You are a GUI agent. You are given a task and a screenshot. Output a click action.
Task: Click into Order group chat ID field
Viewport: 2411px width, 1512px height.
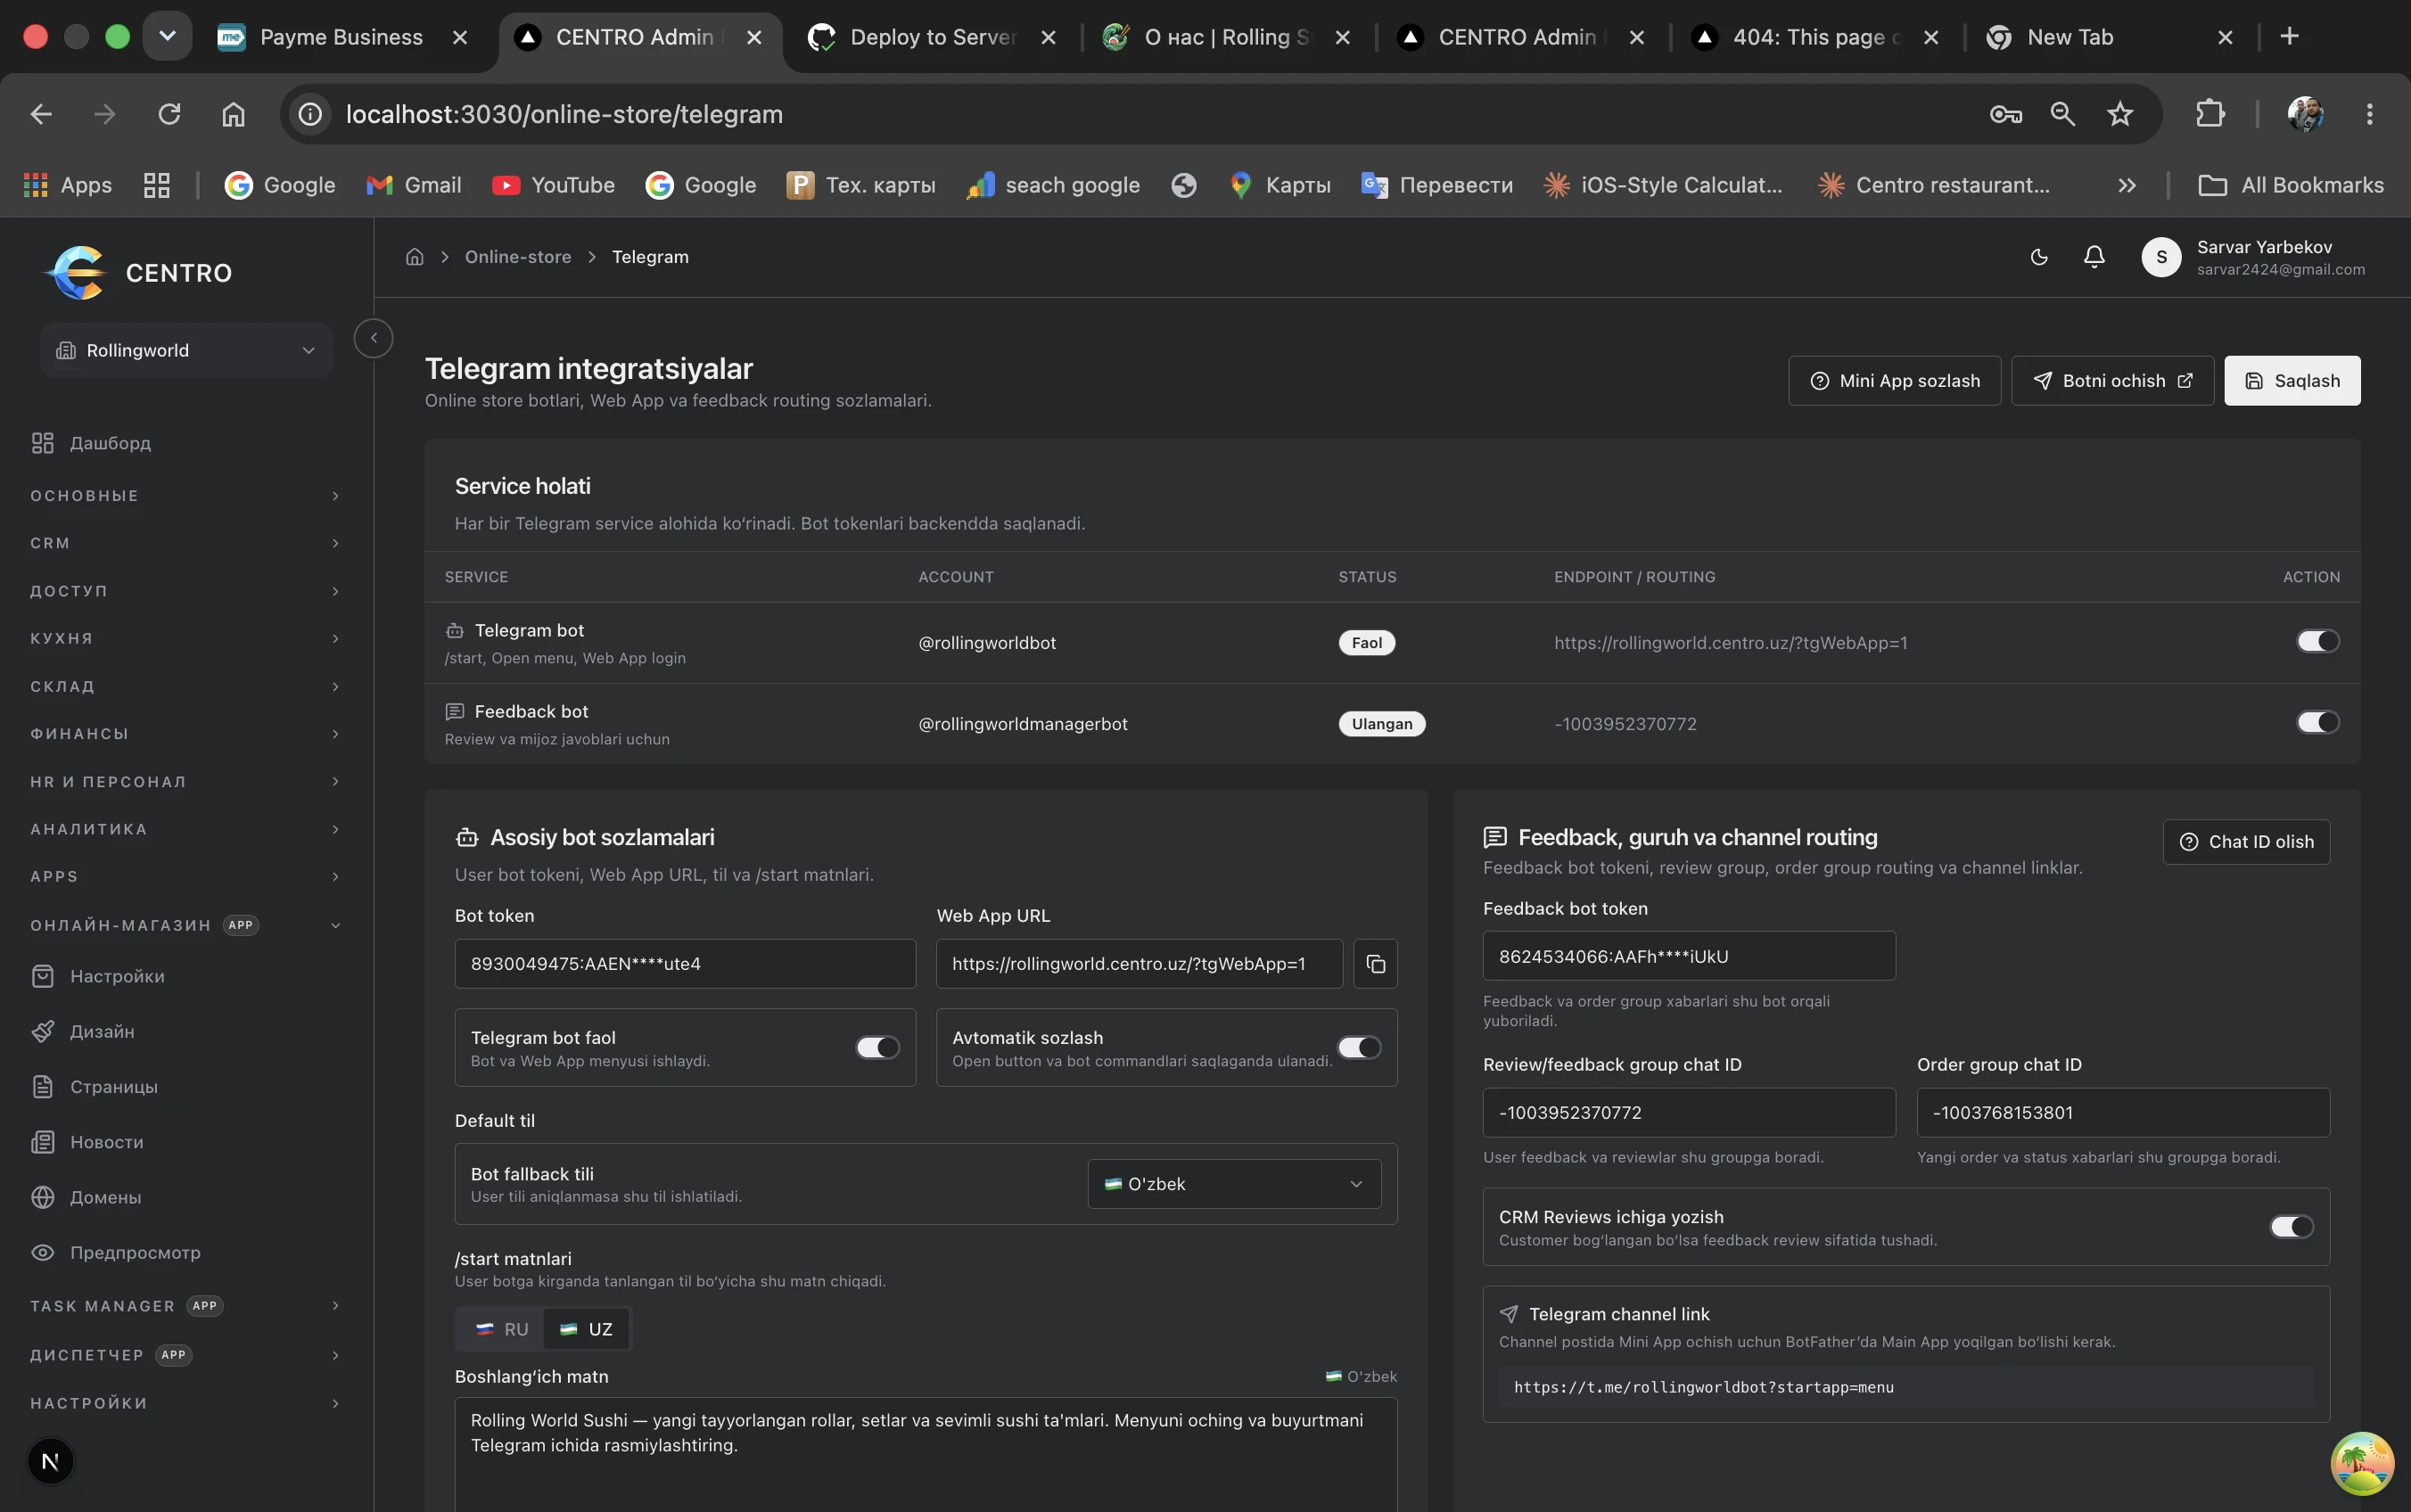point(2123,1112)
